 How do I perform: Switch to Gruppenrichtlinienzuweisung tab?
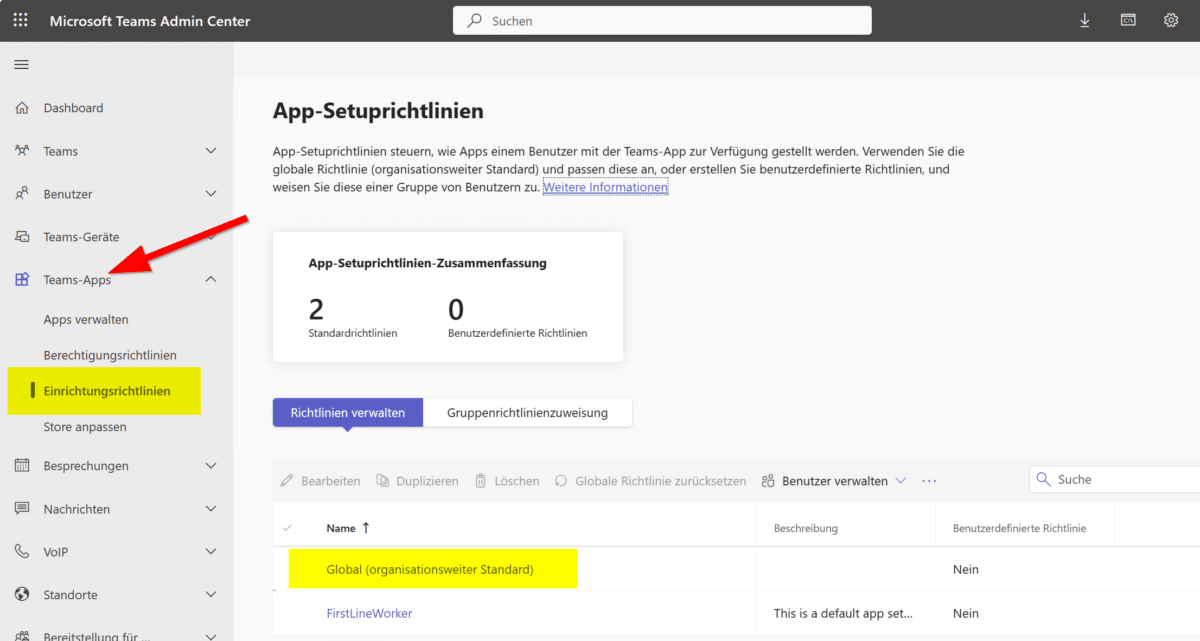click(x=527, y=413)
